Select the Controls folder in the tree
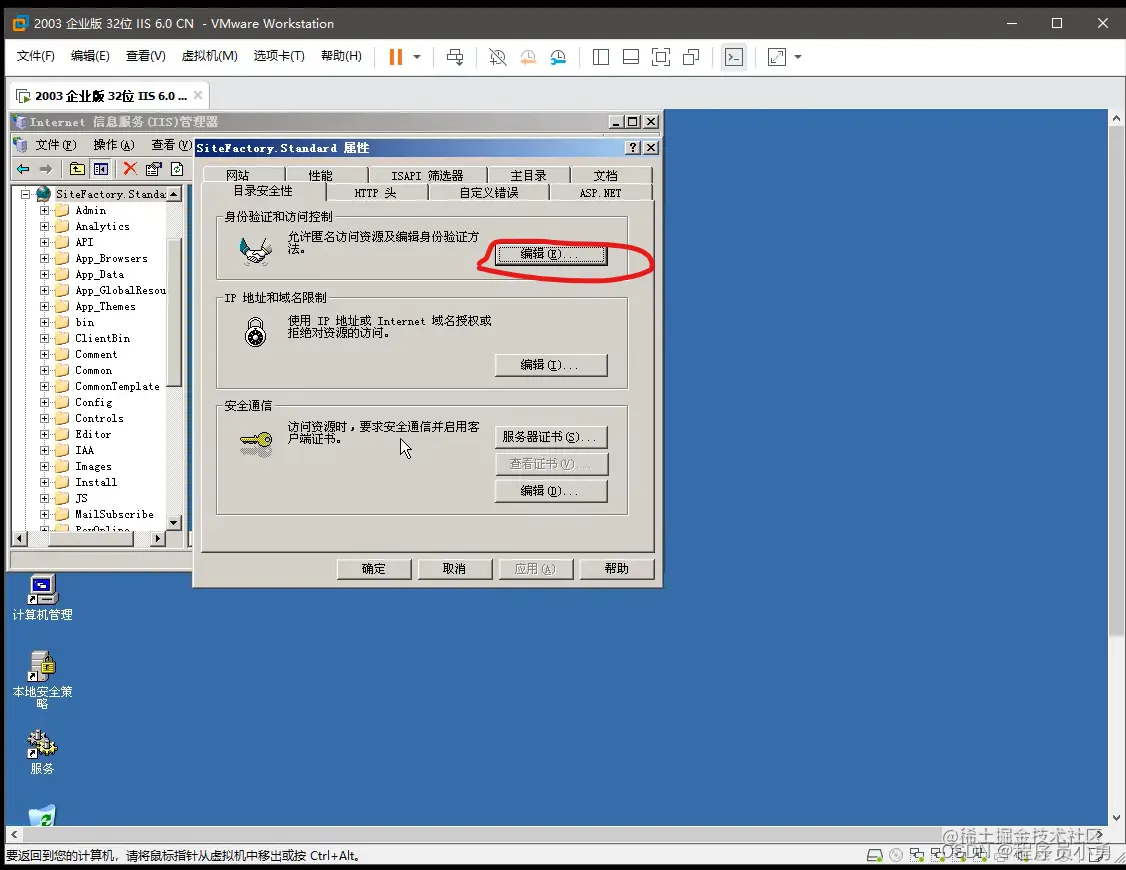The width and height of the screenshot is (1126, 870). (x=99, y=418)
